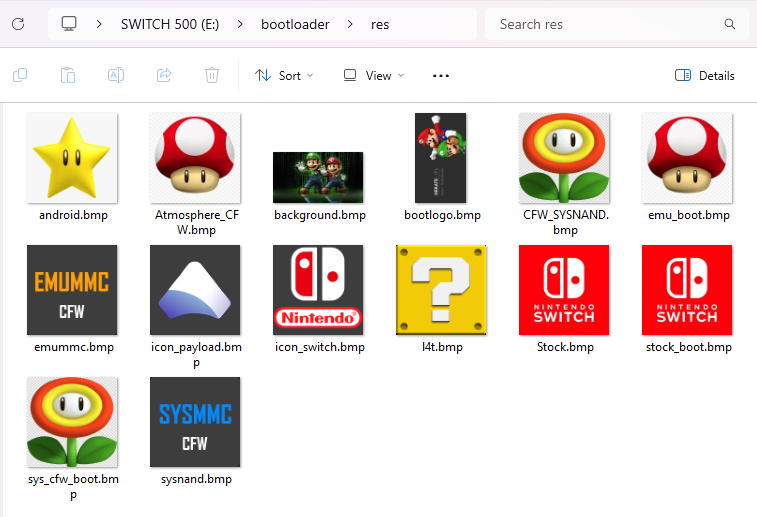This screenshot has height=517, width=757.
Task: Click the Copy toolbar icon
Action: (x=20, y=75)
